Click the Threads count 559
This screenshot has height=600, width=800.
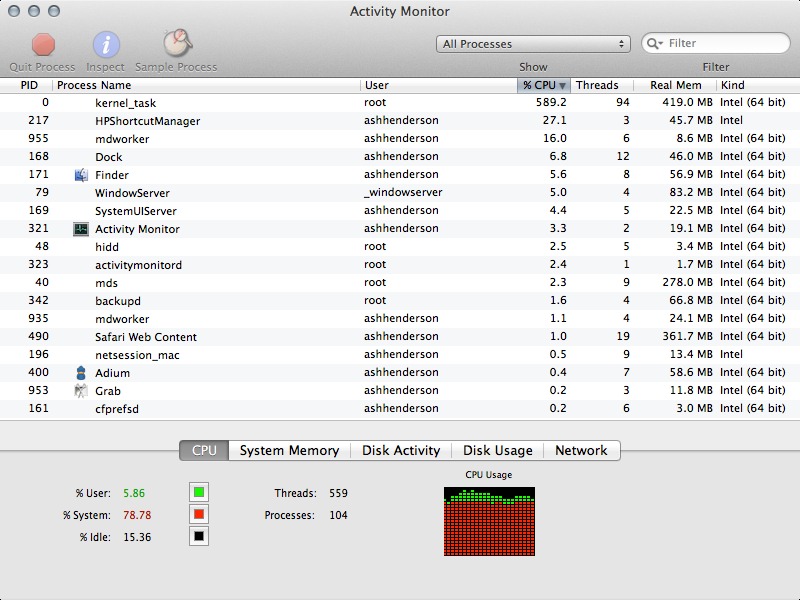pos(338,493)
